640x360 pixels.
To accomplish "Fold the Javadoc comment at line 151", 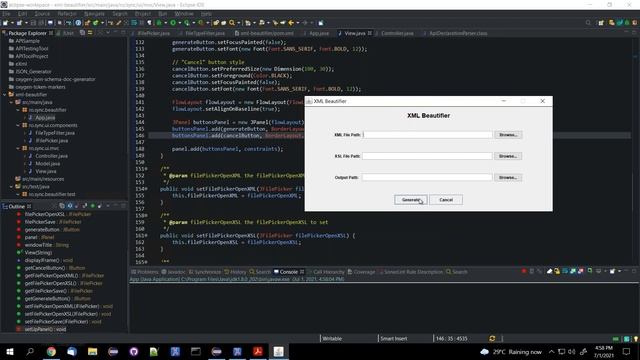I will point(147,169).
